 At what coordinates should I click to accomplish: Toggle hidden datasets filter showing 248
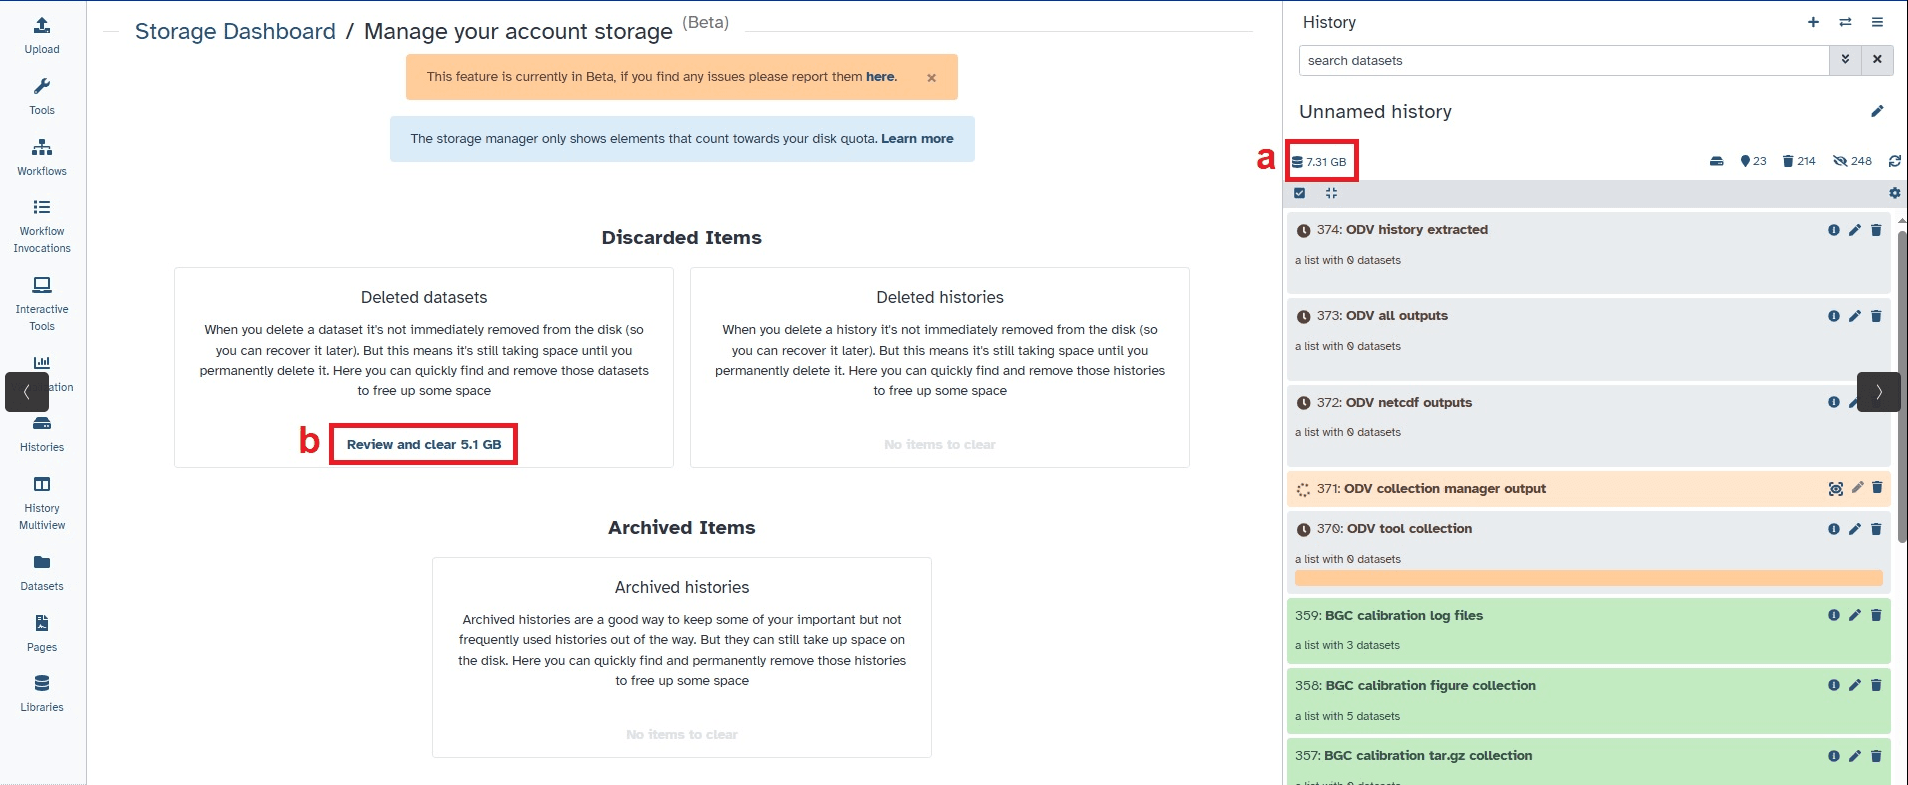tap(1852, 161)
